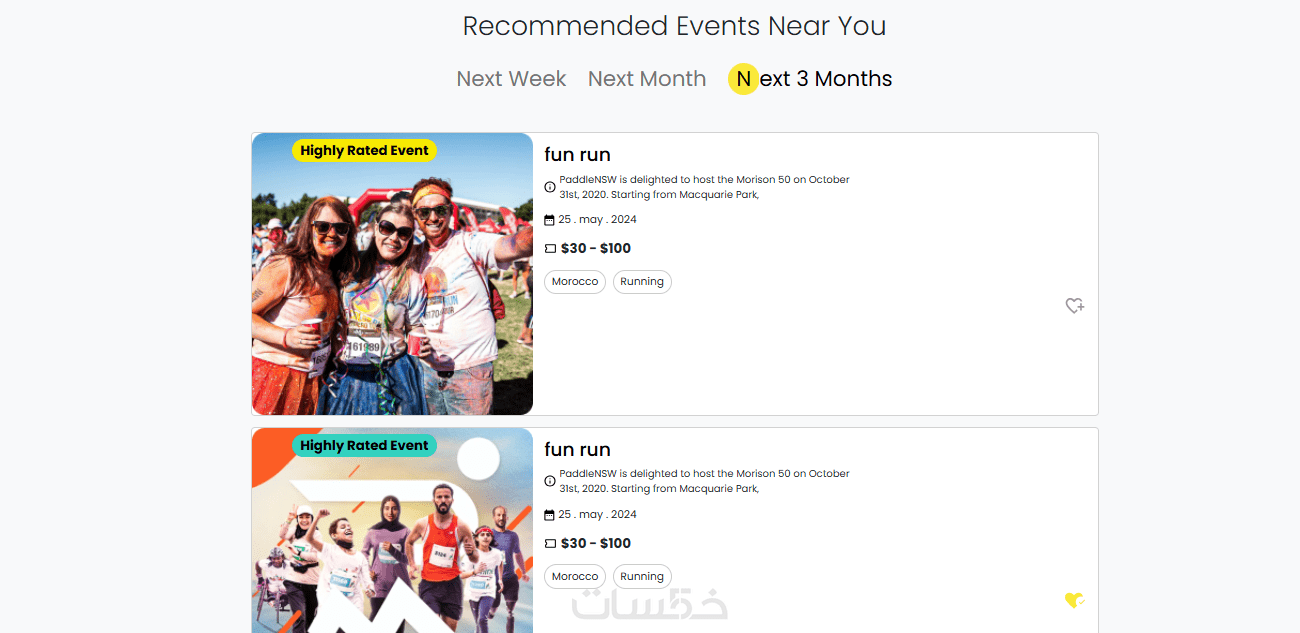Click second event's ticket price icon
1300x633 pixels.
point(550,544)
